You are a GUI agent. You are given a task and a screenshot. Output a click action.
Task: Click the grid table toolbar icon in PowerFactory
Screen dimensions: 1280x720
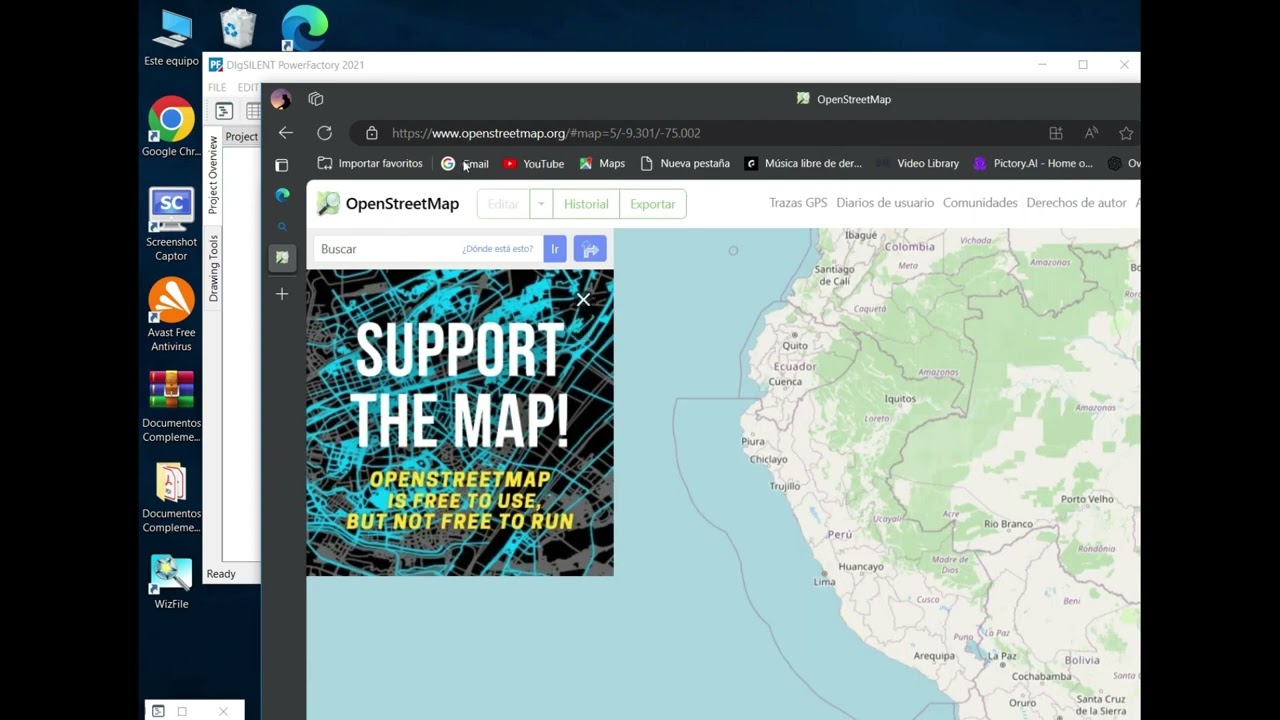[x=253, y=111]
